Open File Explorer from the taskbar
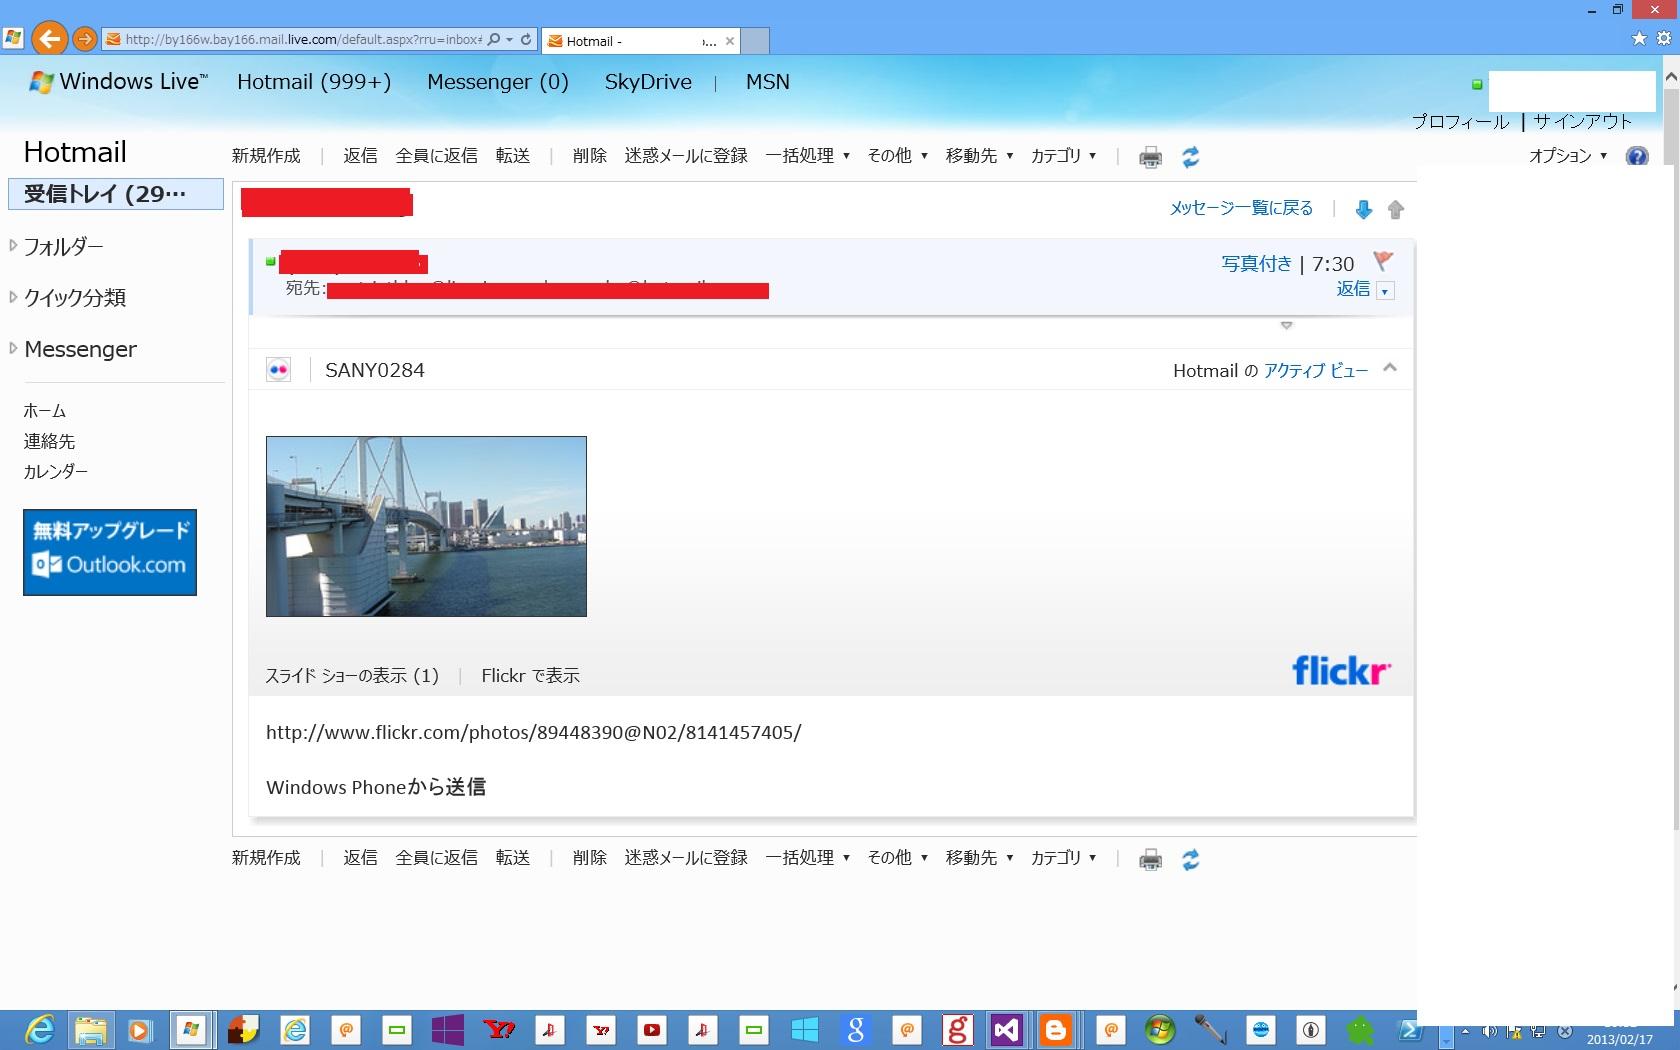The height and width of the screenshot is (1050, 1680). click(90, 1029)
